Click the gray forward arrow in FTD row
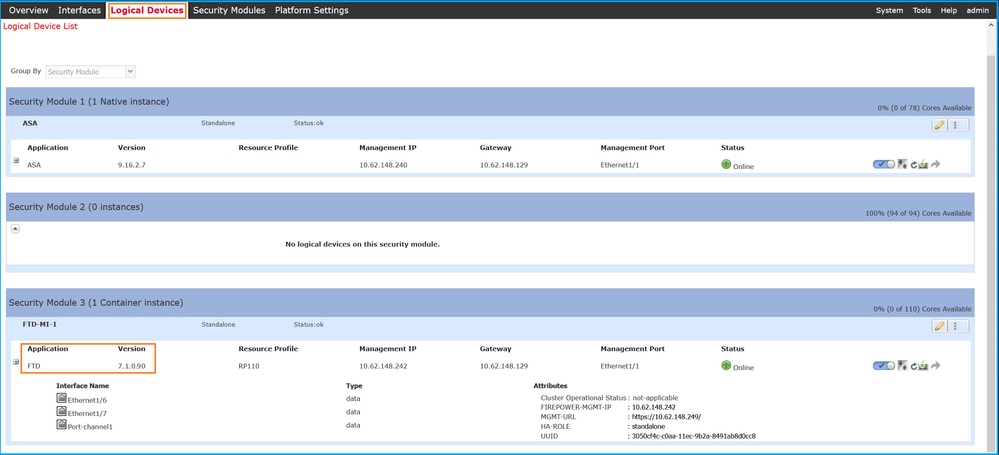 point(935,365)
